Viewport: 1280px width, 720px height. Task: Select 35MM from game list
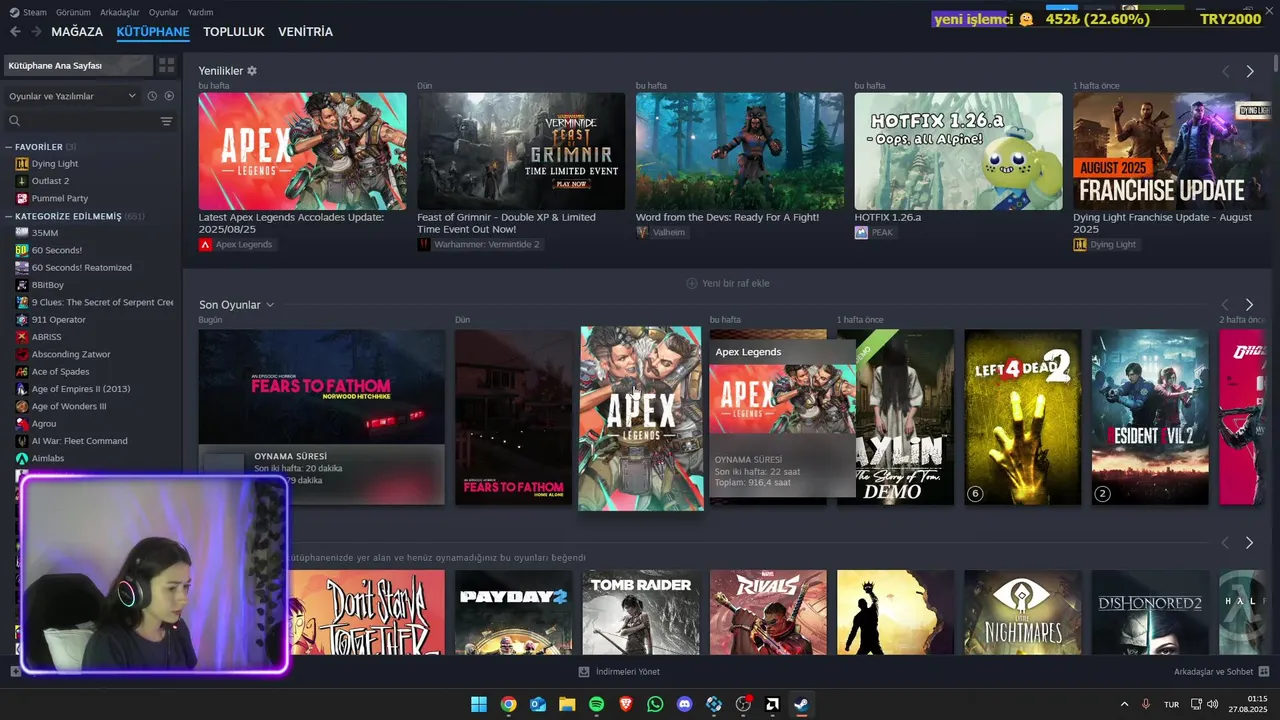pos(44,233)
